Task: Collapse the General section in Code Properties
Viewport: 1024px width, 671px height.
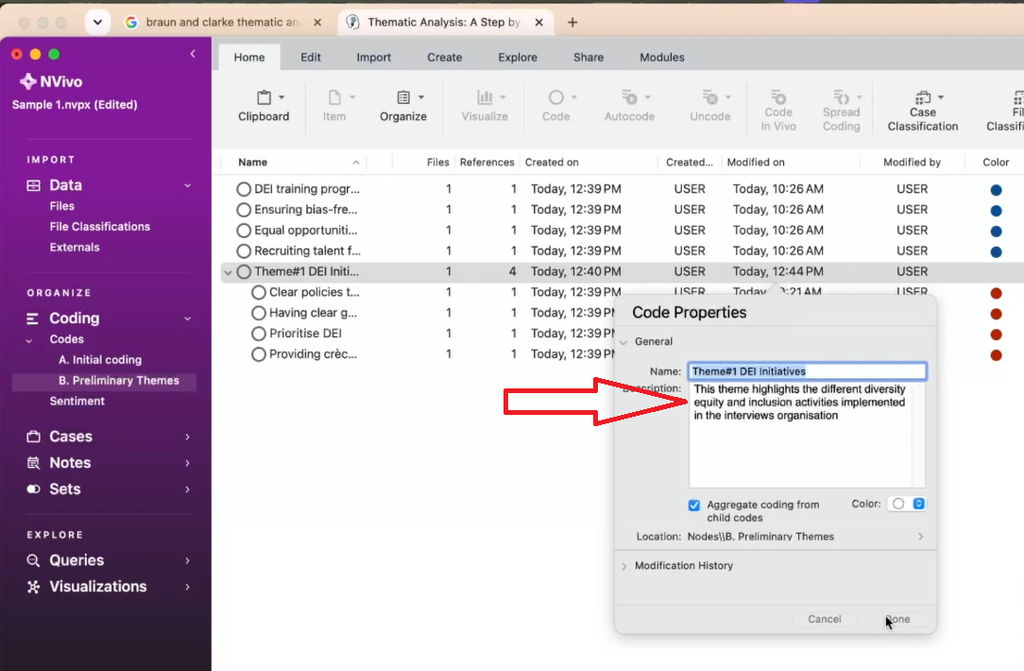Action: [x=624, y=342]
